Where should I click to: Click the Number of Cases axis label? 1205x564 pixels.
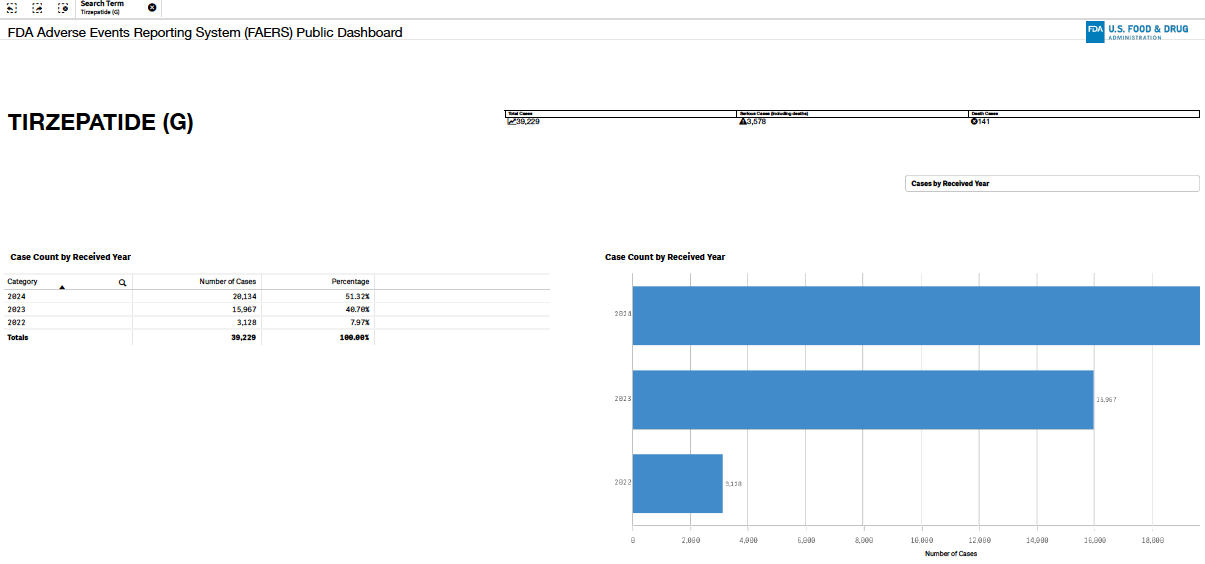click(951, 553)
